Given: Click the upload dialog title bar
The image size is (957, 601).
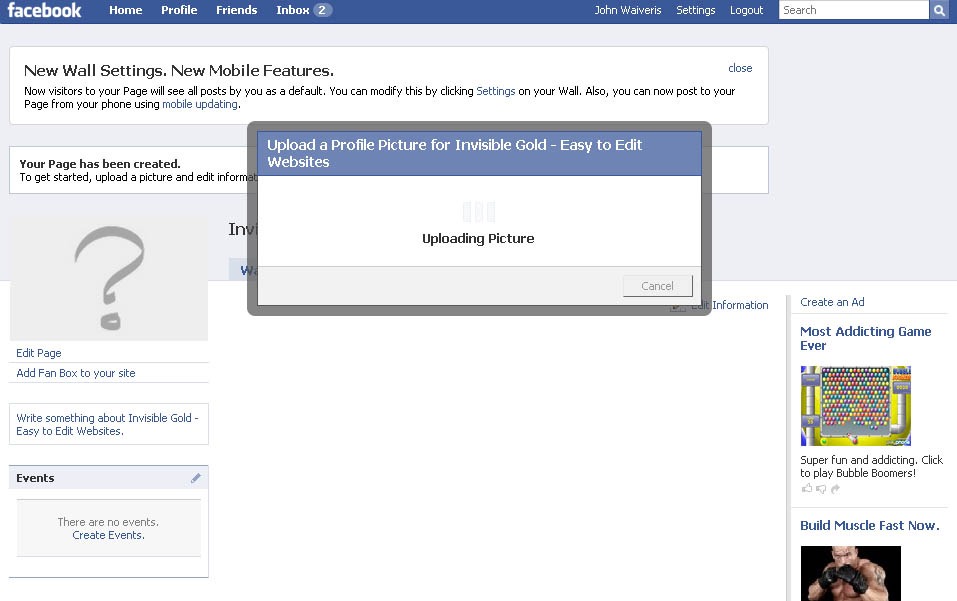Looking at the screenshot, I should 479,153.
